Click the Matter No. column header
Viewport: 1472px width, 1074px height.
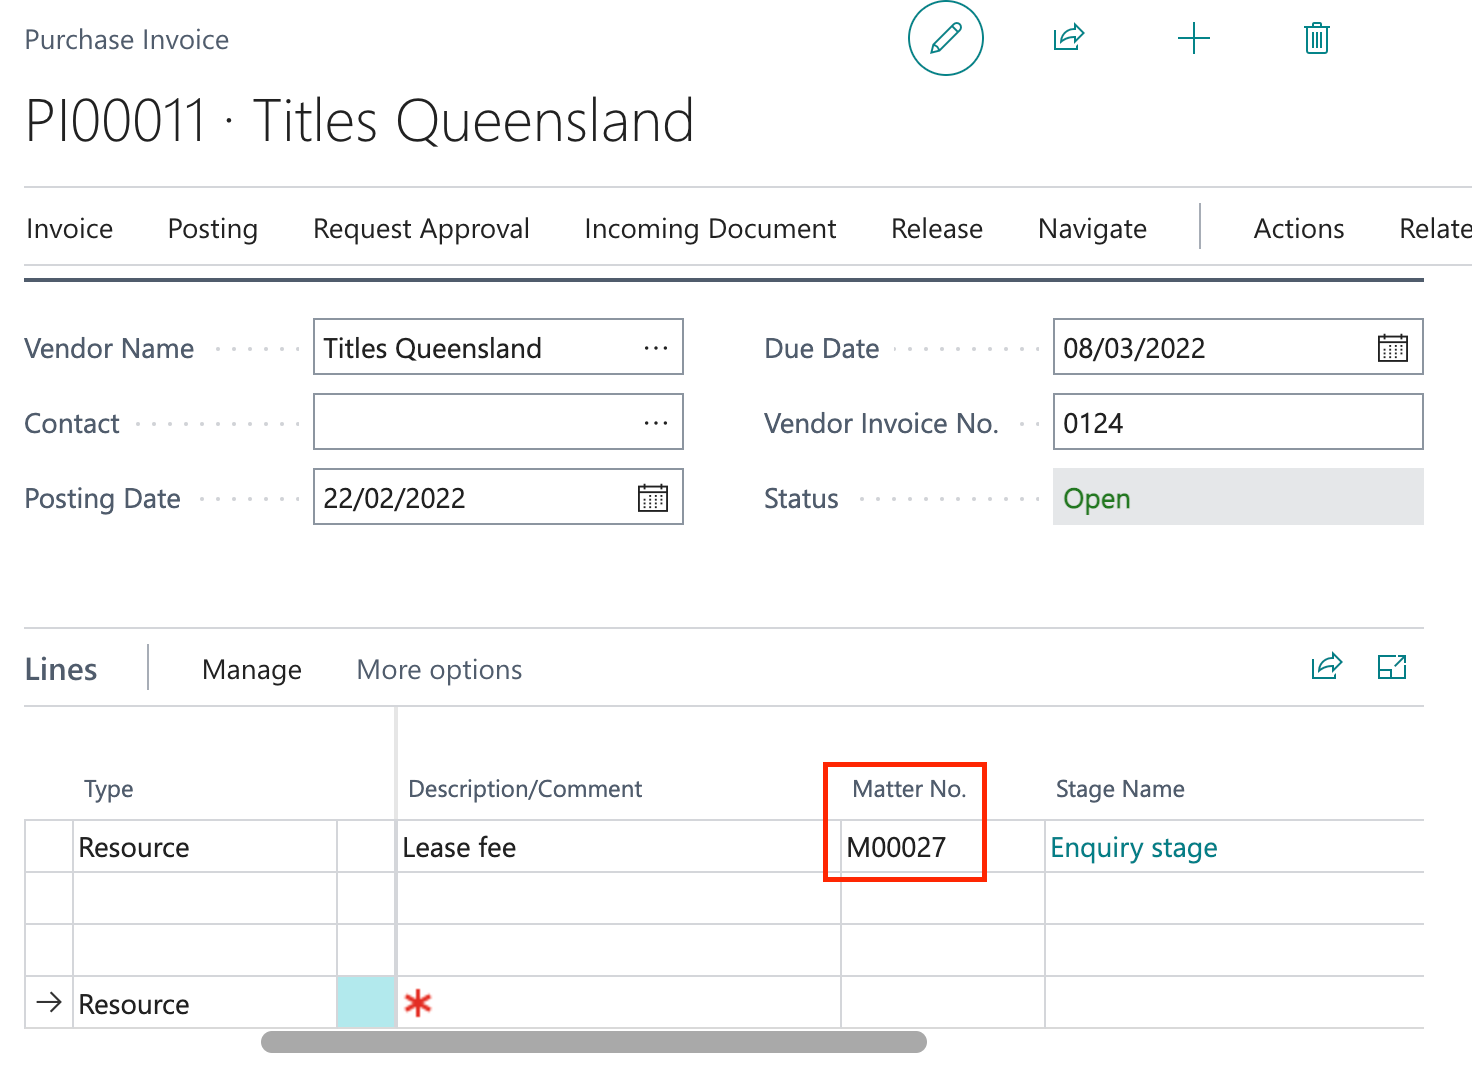[x=909, y=789]
